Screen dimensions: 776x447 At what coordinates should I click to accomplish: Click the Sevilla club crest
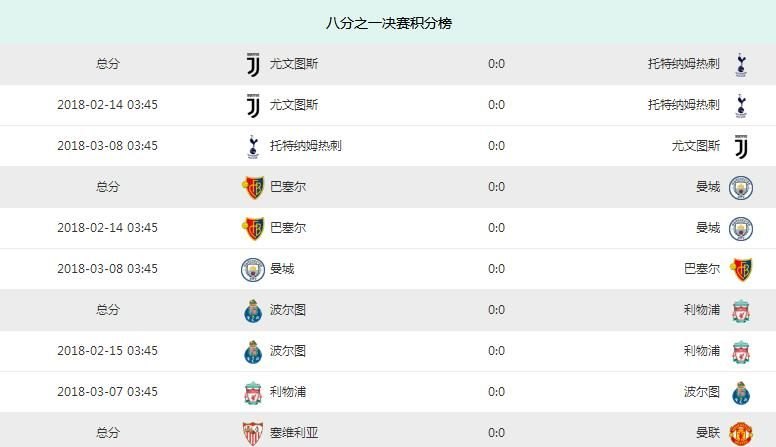pos(252,433)
